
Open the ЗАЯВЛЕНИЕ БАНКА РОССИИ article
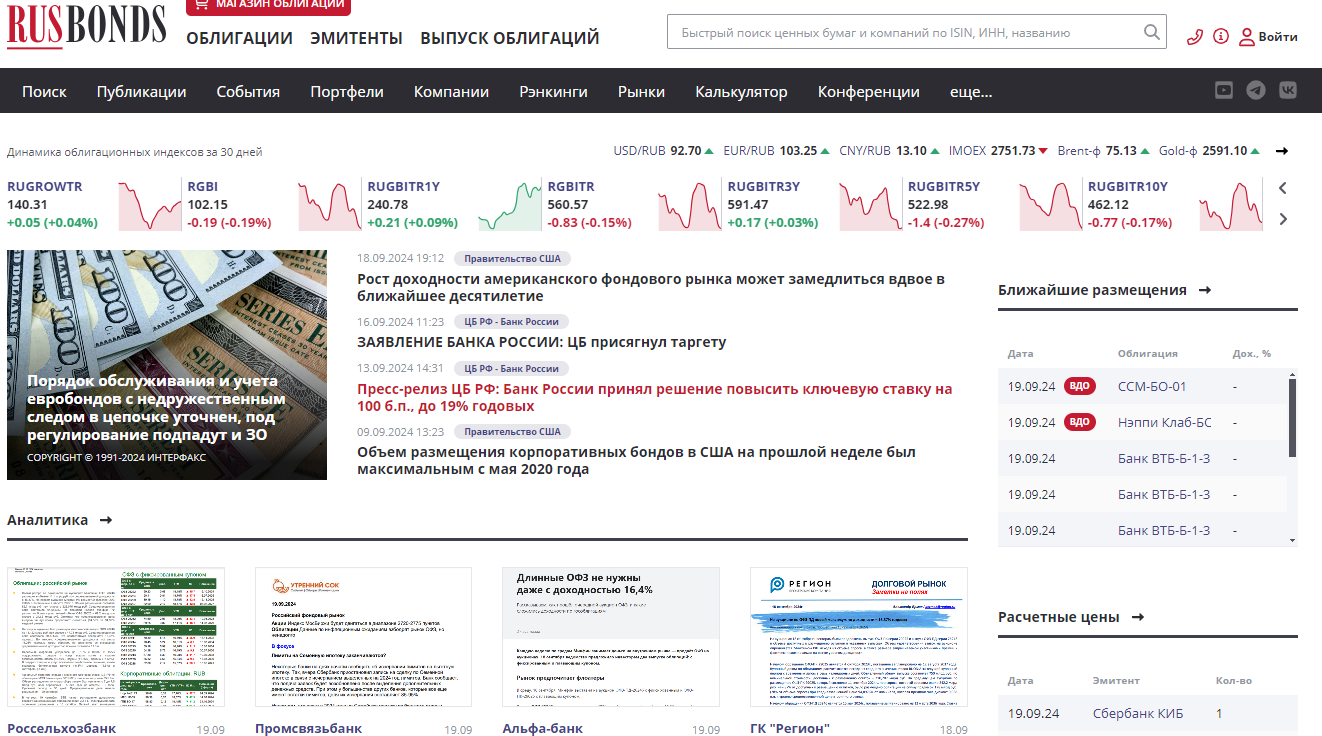point(542,342)
